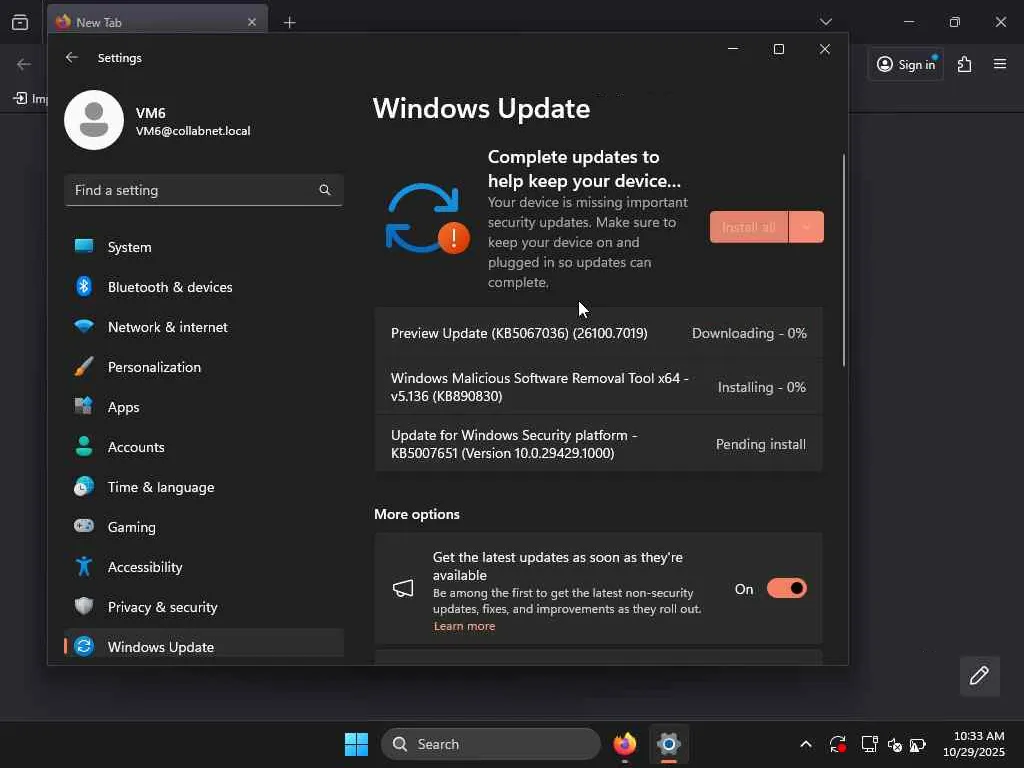
Task: Click the megaphone icon beside latest updates
Action: click(x=403, y=588)
